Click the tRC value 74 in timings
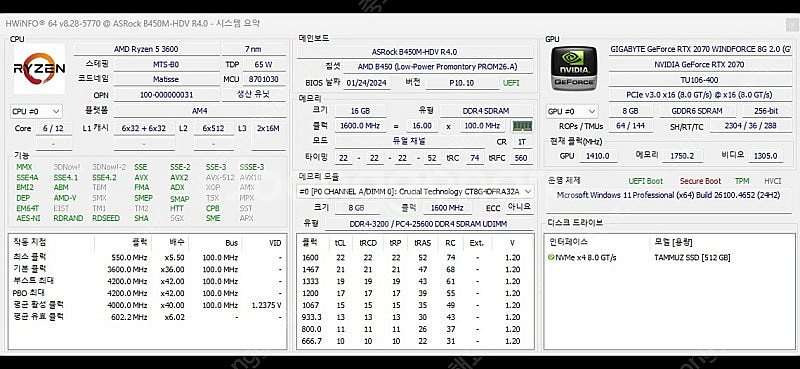 tap(474, 158)
